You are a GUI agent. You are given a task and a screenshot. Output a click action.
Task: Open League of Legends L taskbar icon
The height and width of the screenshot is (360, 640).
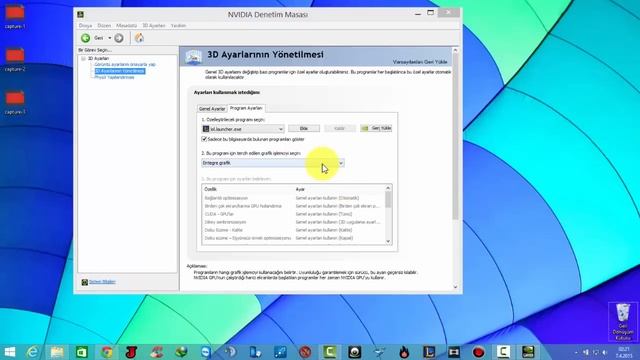(x=429, y=352)
